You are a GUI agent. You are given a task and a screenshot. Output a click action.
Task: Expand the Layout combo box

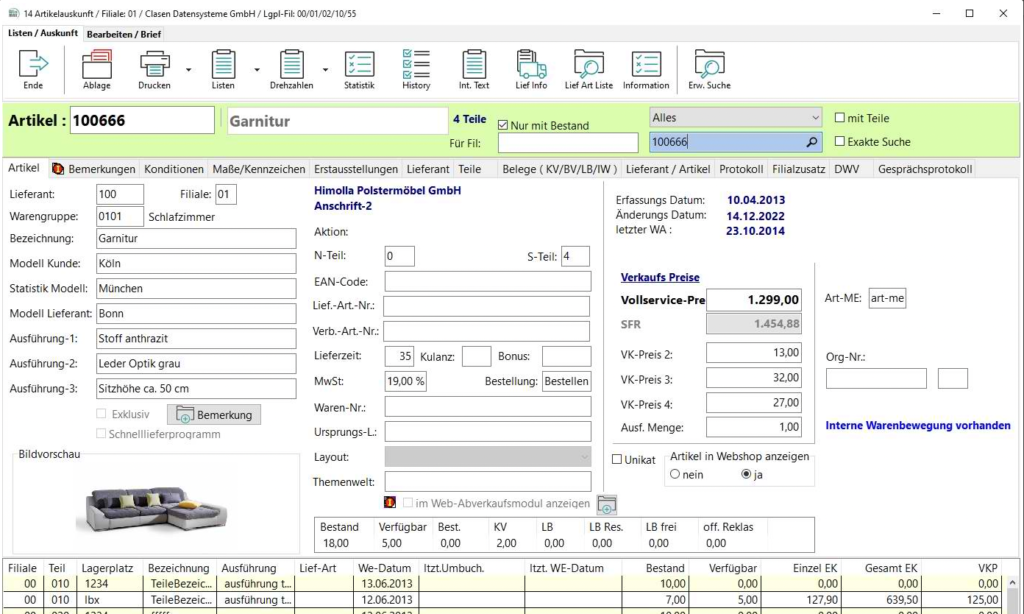point(584,457)
